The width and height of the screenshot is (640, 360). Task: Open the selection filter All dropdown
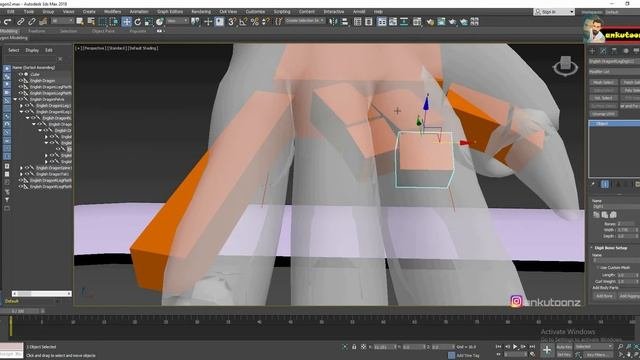[62, 21]
